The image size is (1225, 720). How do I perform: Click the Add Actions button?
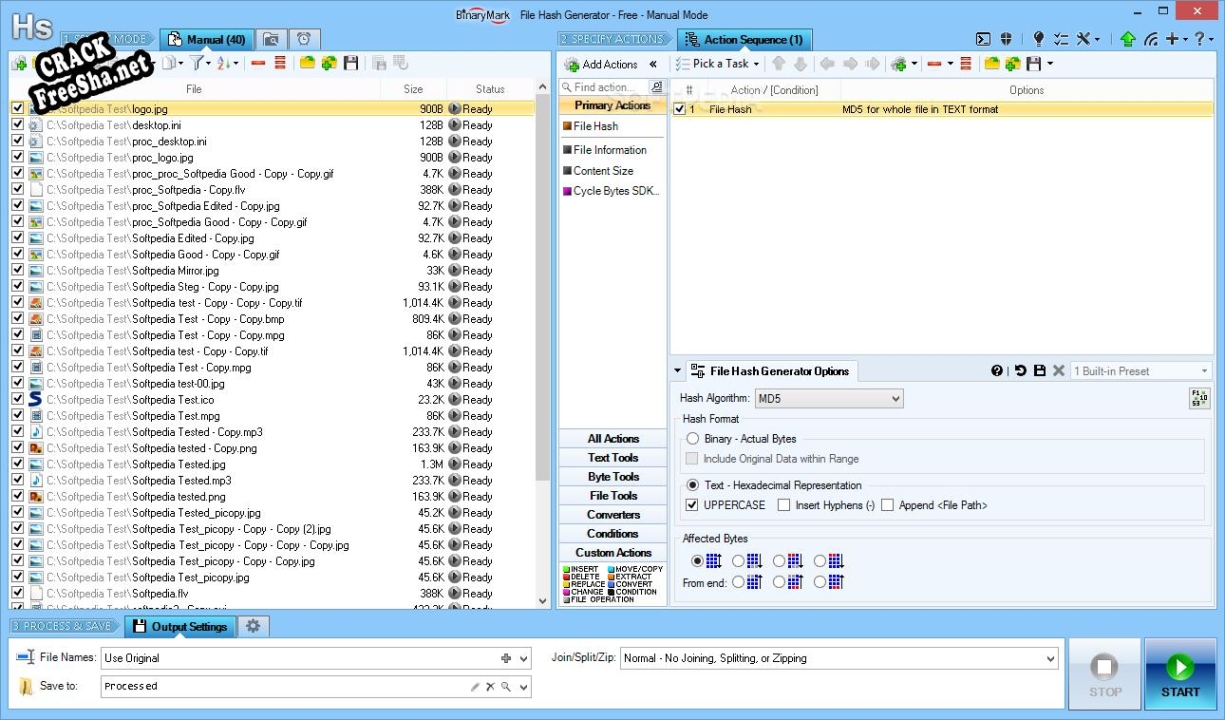(x=602, y=64)
